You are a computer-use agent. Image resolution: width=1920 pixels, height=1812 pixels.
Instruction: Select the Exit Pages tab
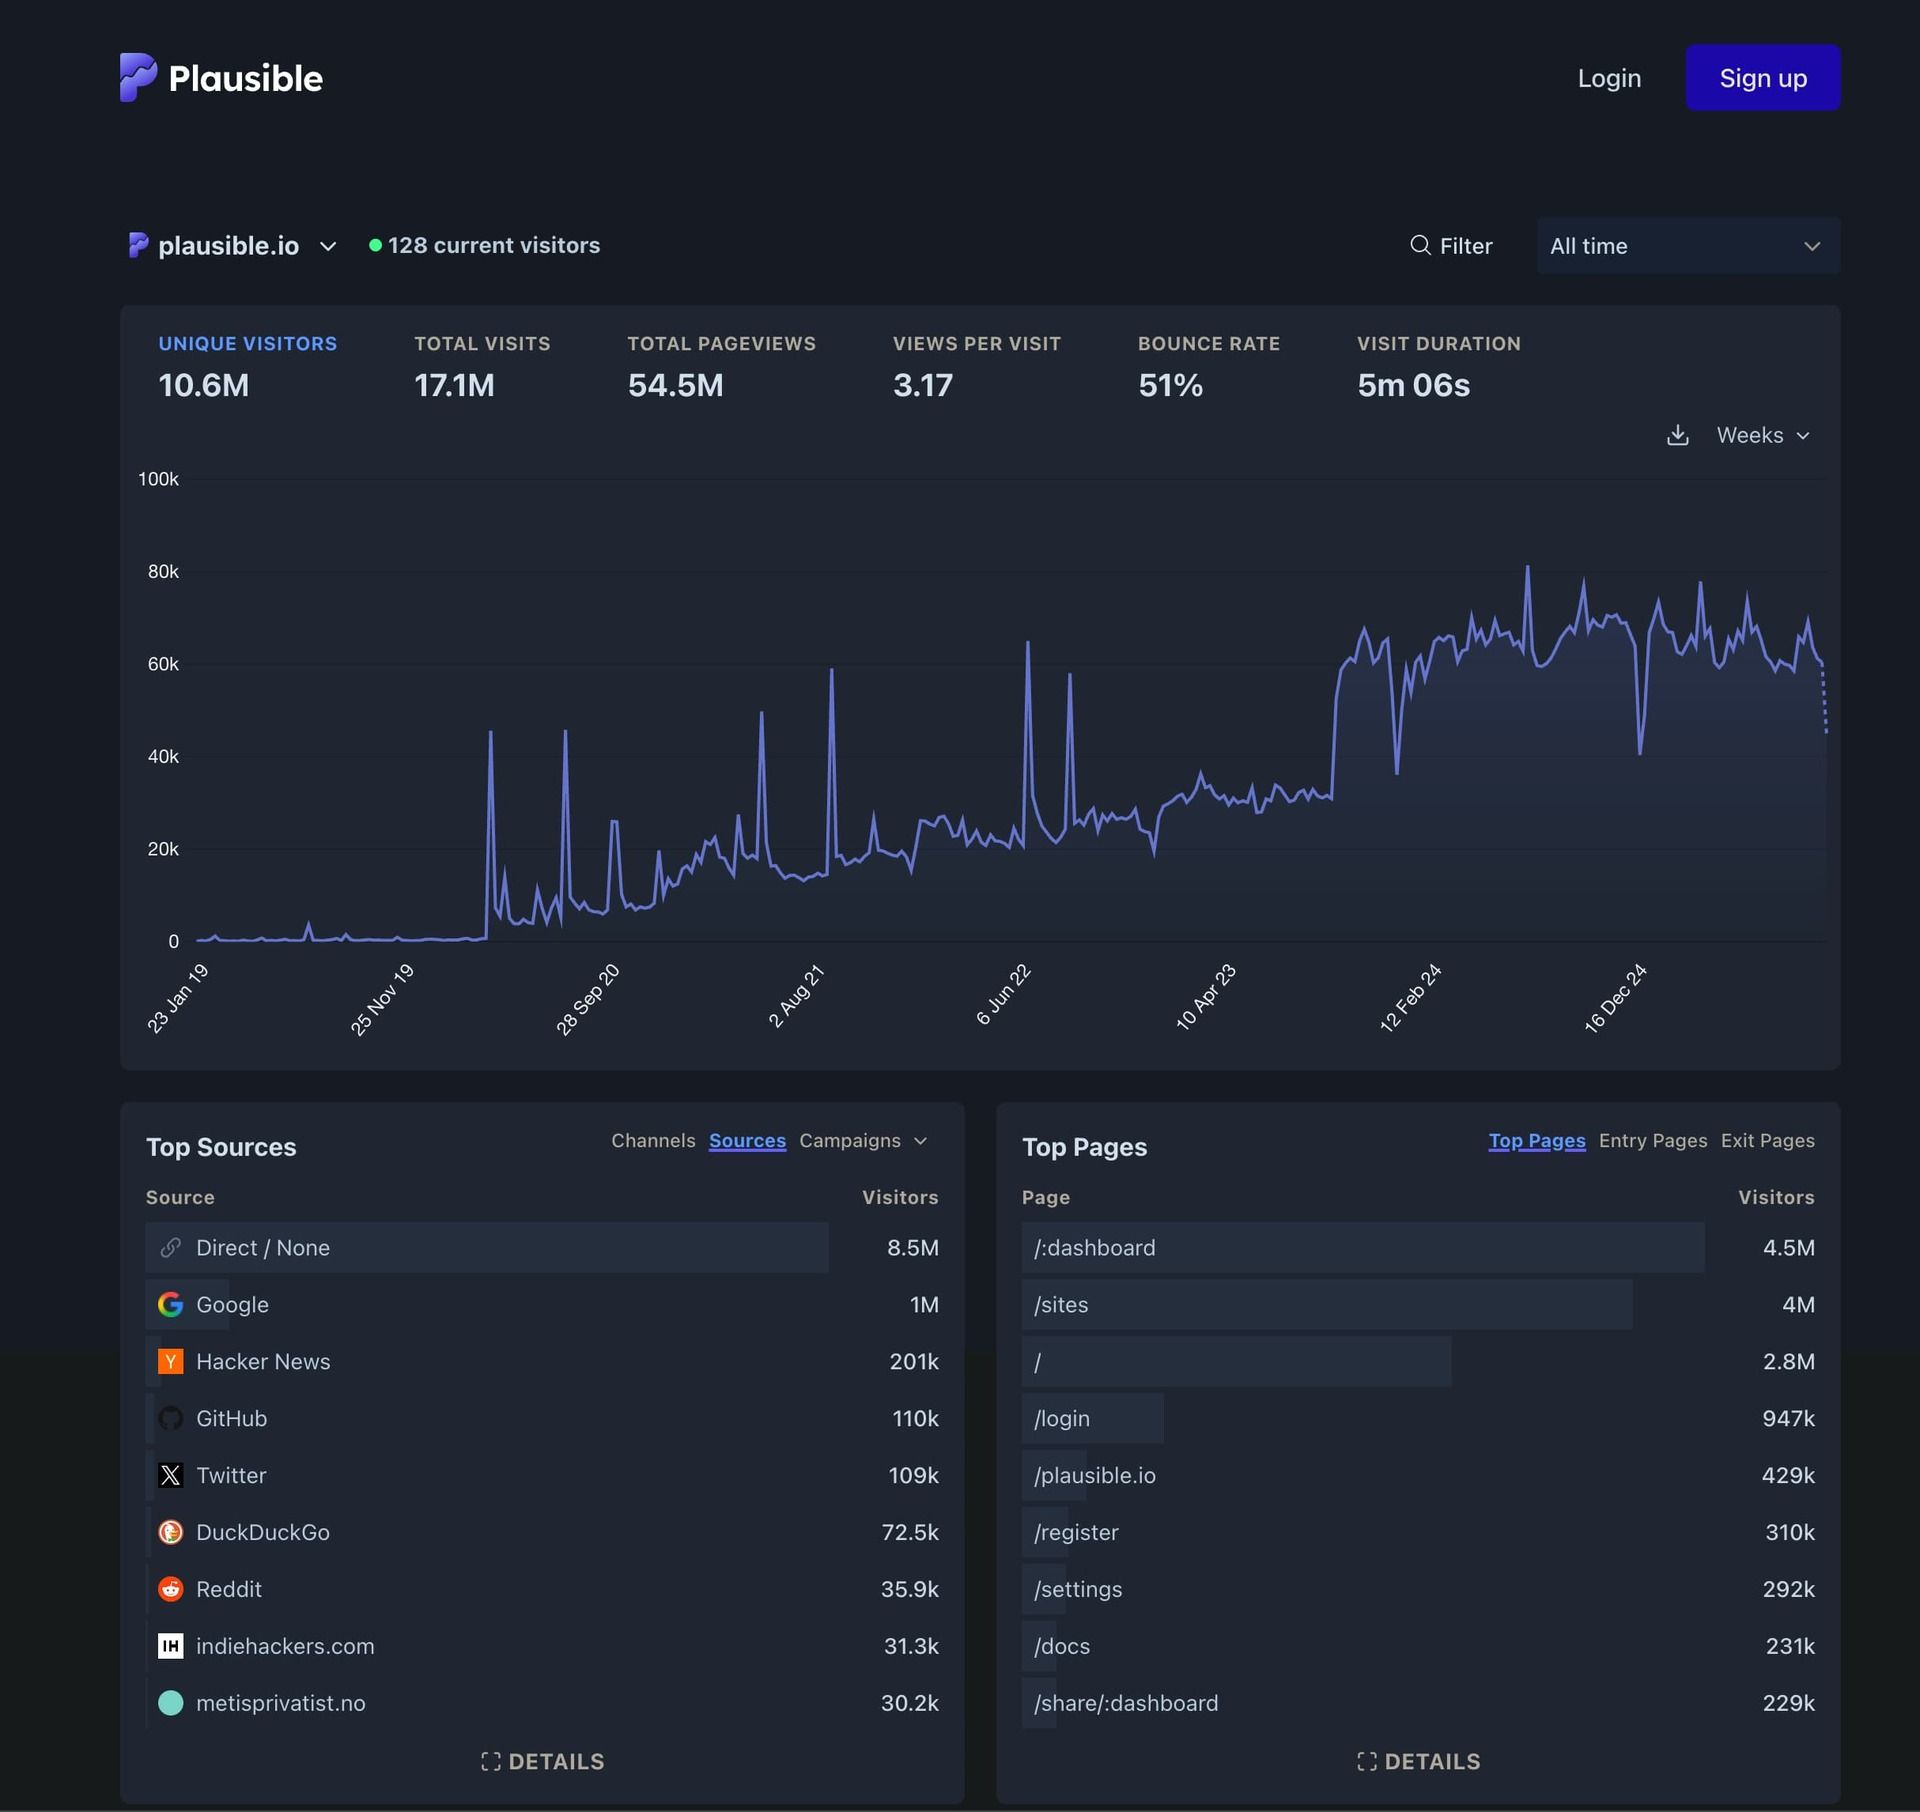1767,1140
